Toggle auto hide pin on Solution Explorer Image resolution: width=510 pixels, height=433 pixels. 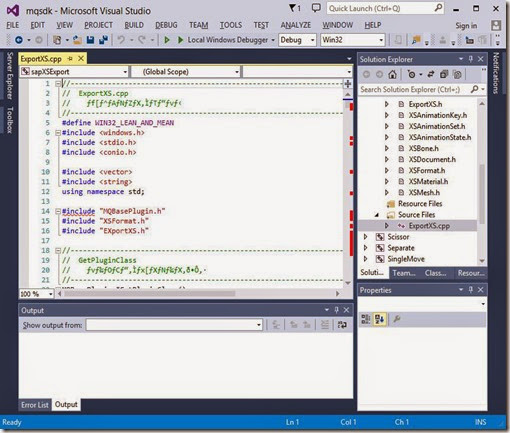click(x=471, y=59)
